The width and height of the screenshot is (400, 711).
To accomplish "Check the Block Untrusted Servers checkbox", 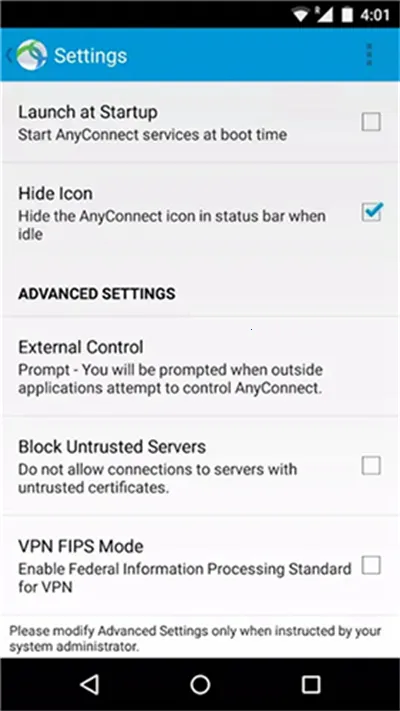I will (371, 466).
